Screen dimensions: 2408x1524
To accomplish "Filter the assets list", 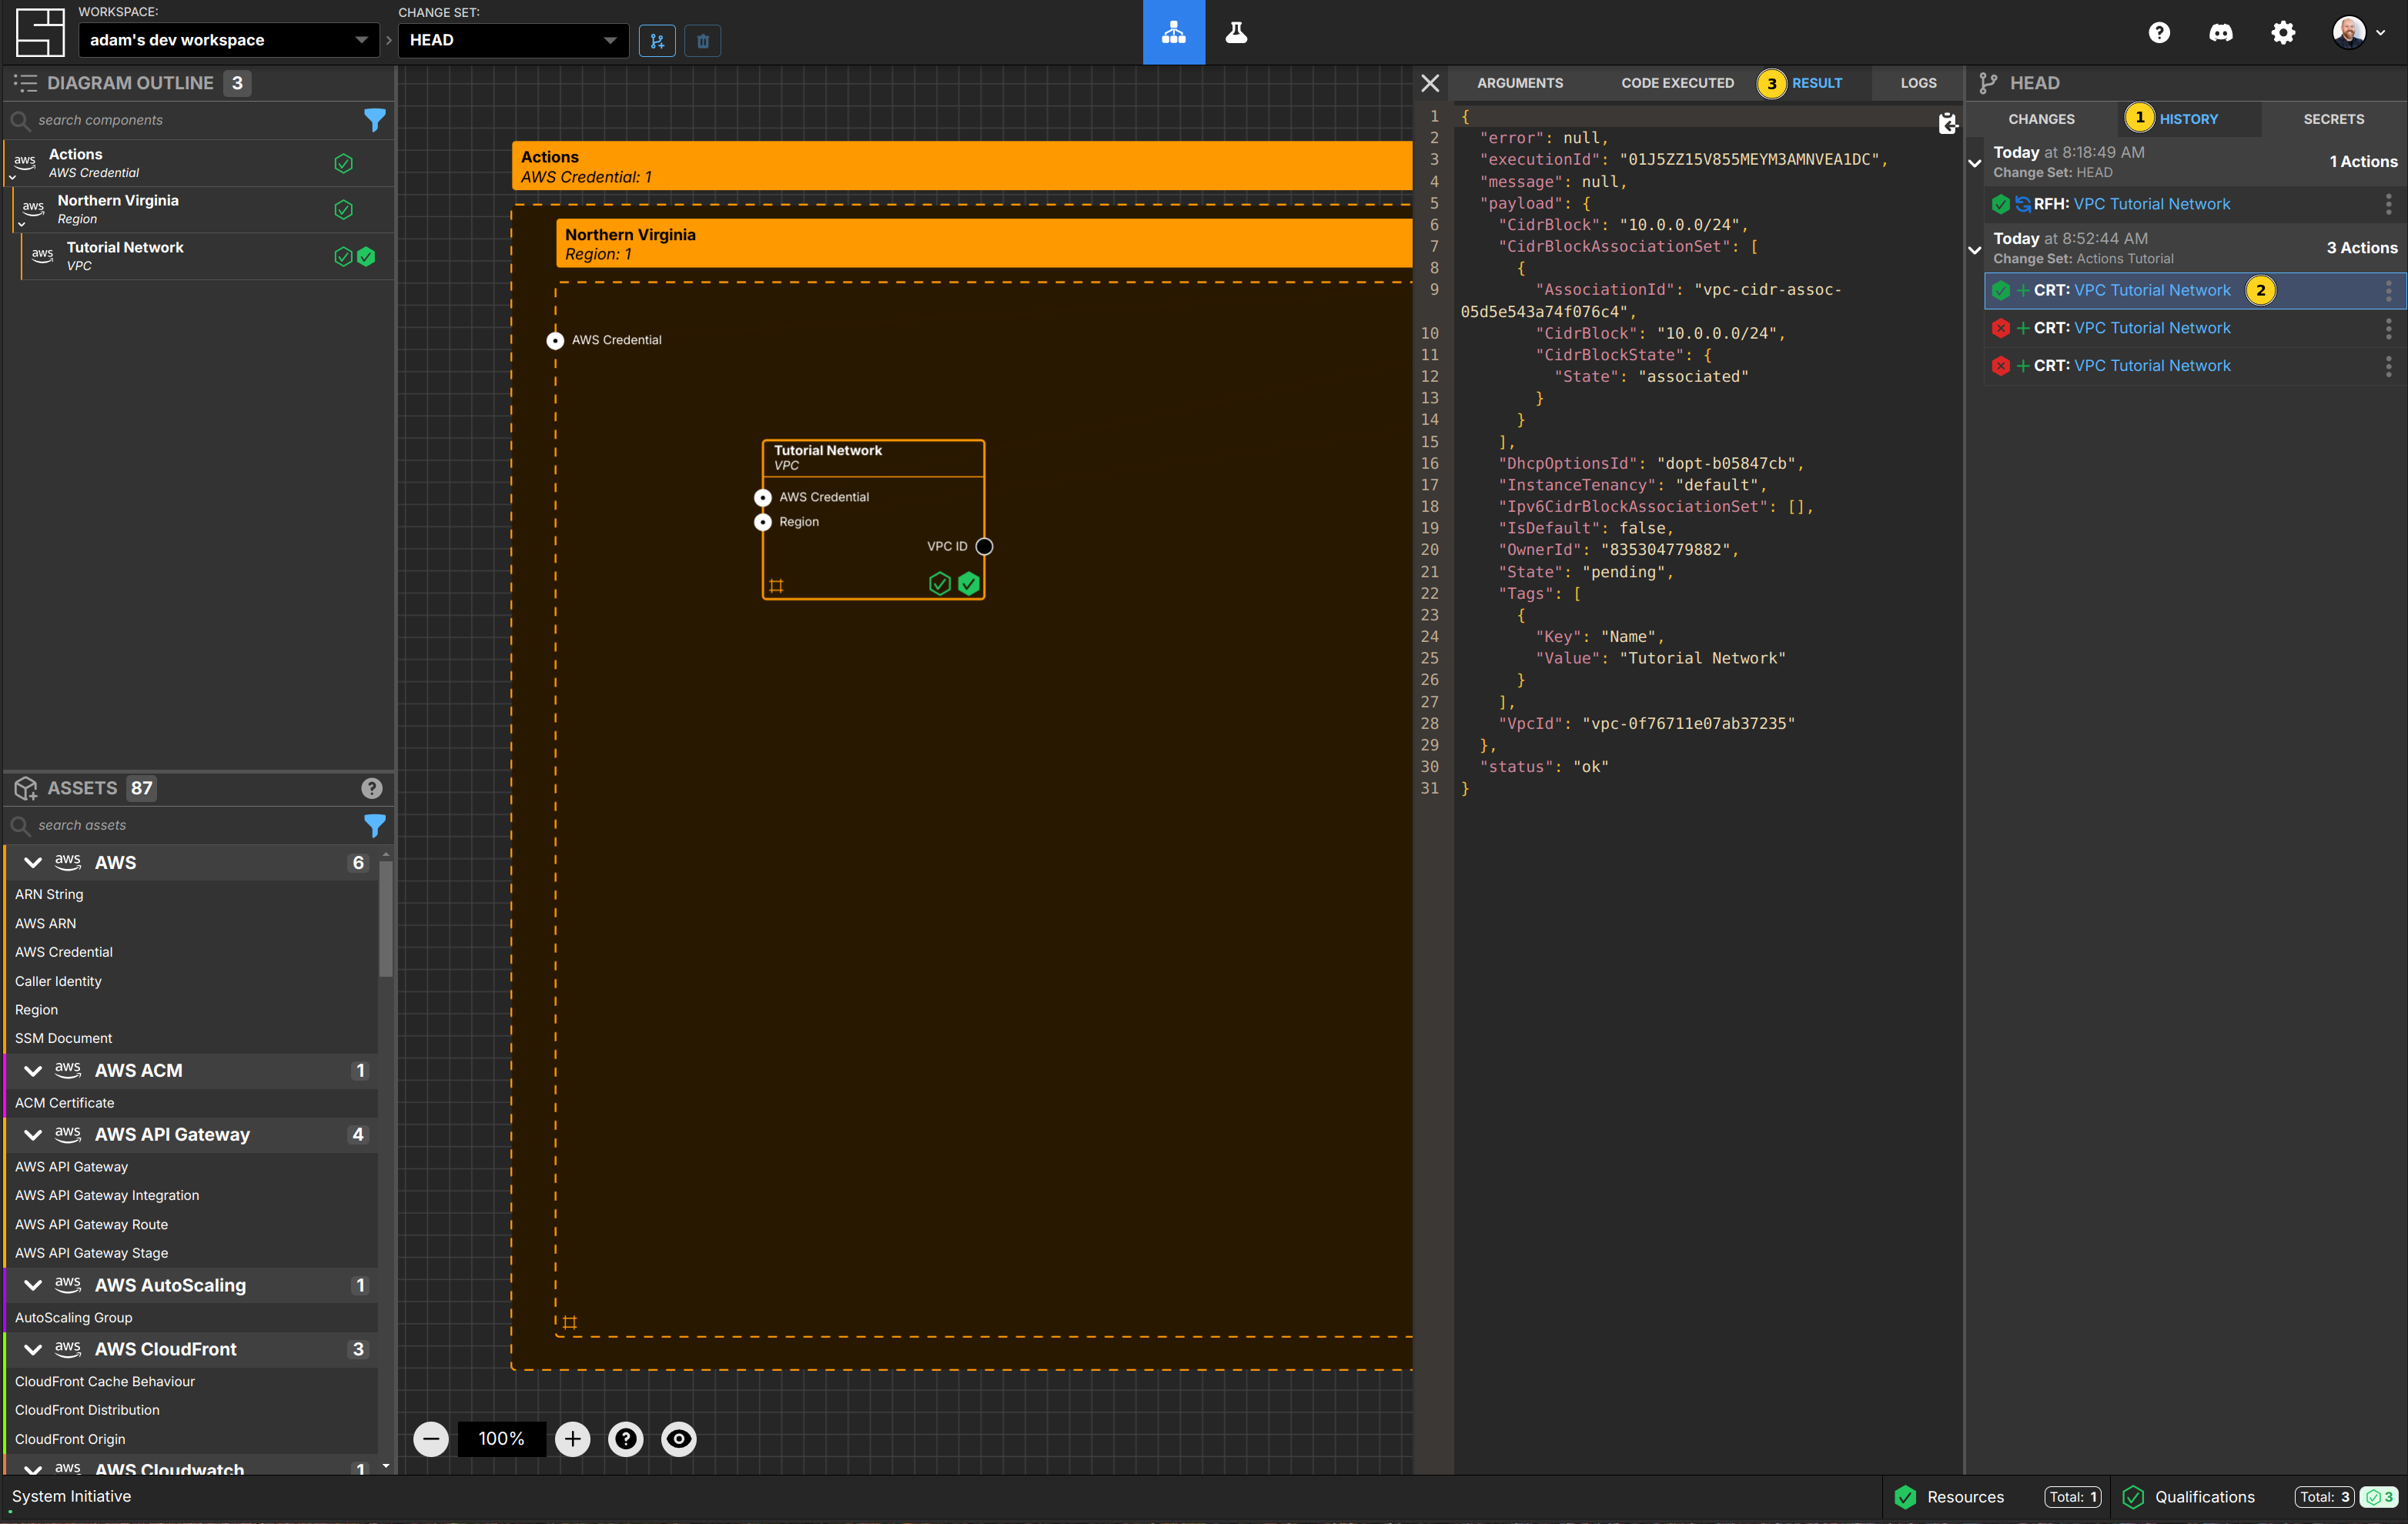I will pos(374,825).
